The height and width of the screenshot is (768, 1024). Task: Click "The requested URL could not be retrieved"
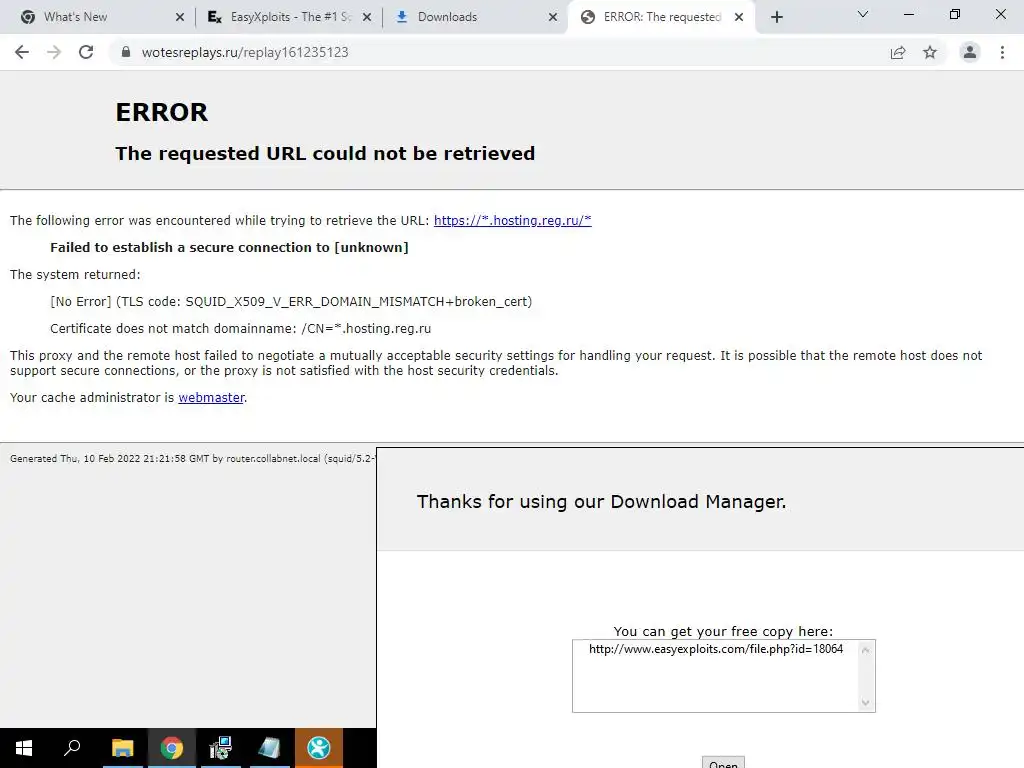click(325, 153)
